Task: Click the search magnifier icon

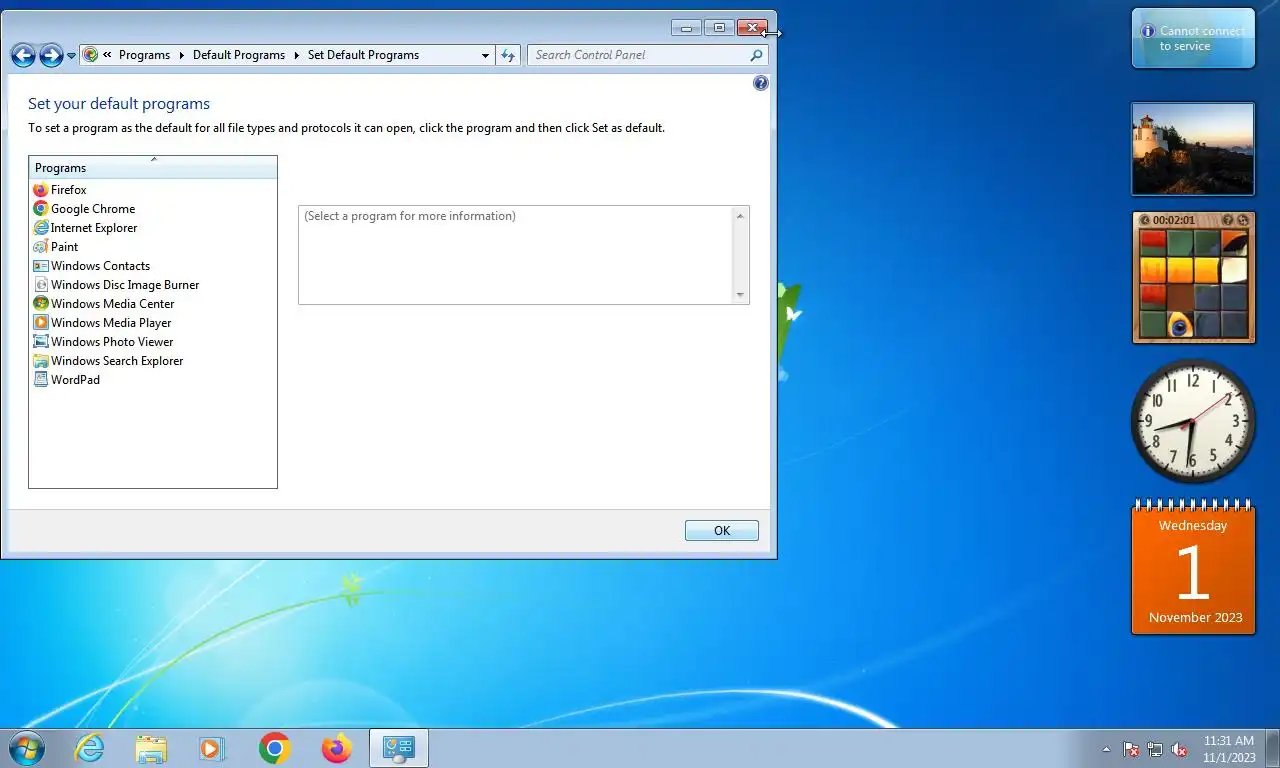Action: [x=757, y=55]
